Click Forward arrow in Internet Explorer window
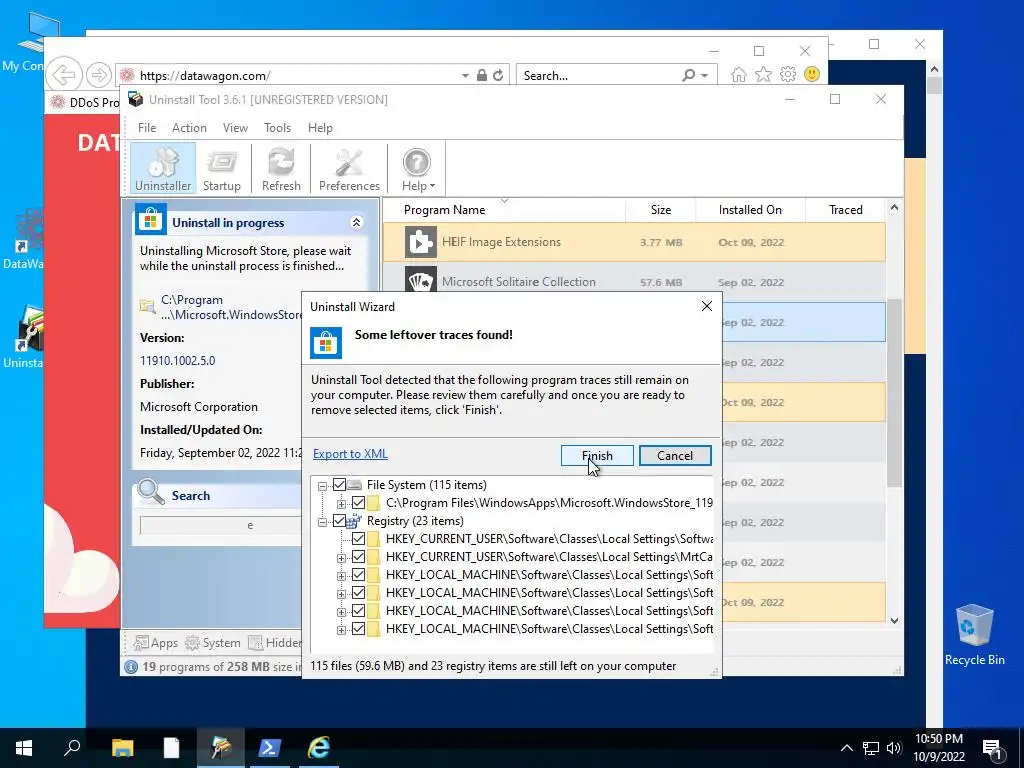This screenshot has height=768, width=1024. pyautogui.click(x=98, y=75)
